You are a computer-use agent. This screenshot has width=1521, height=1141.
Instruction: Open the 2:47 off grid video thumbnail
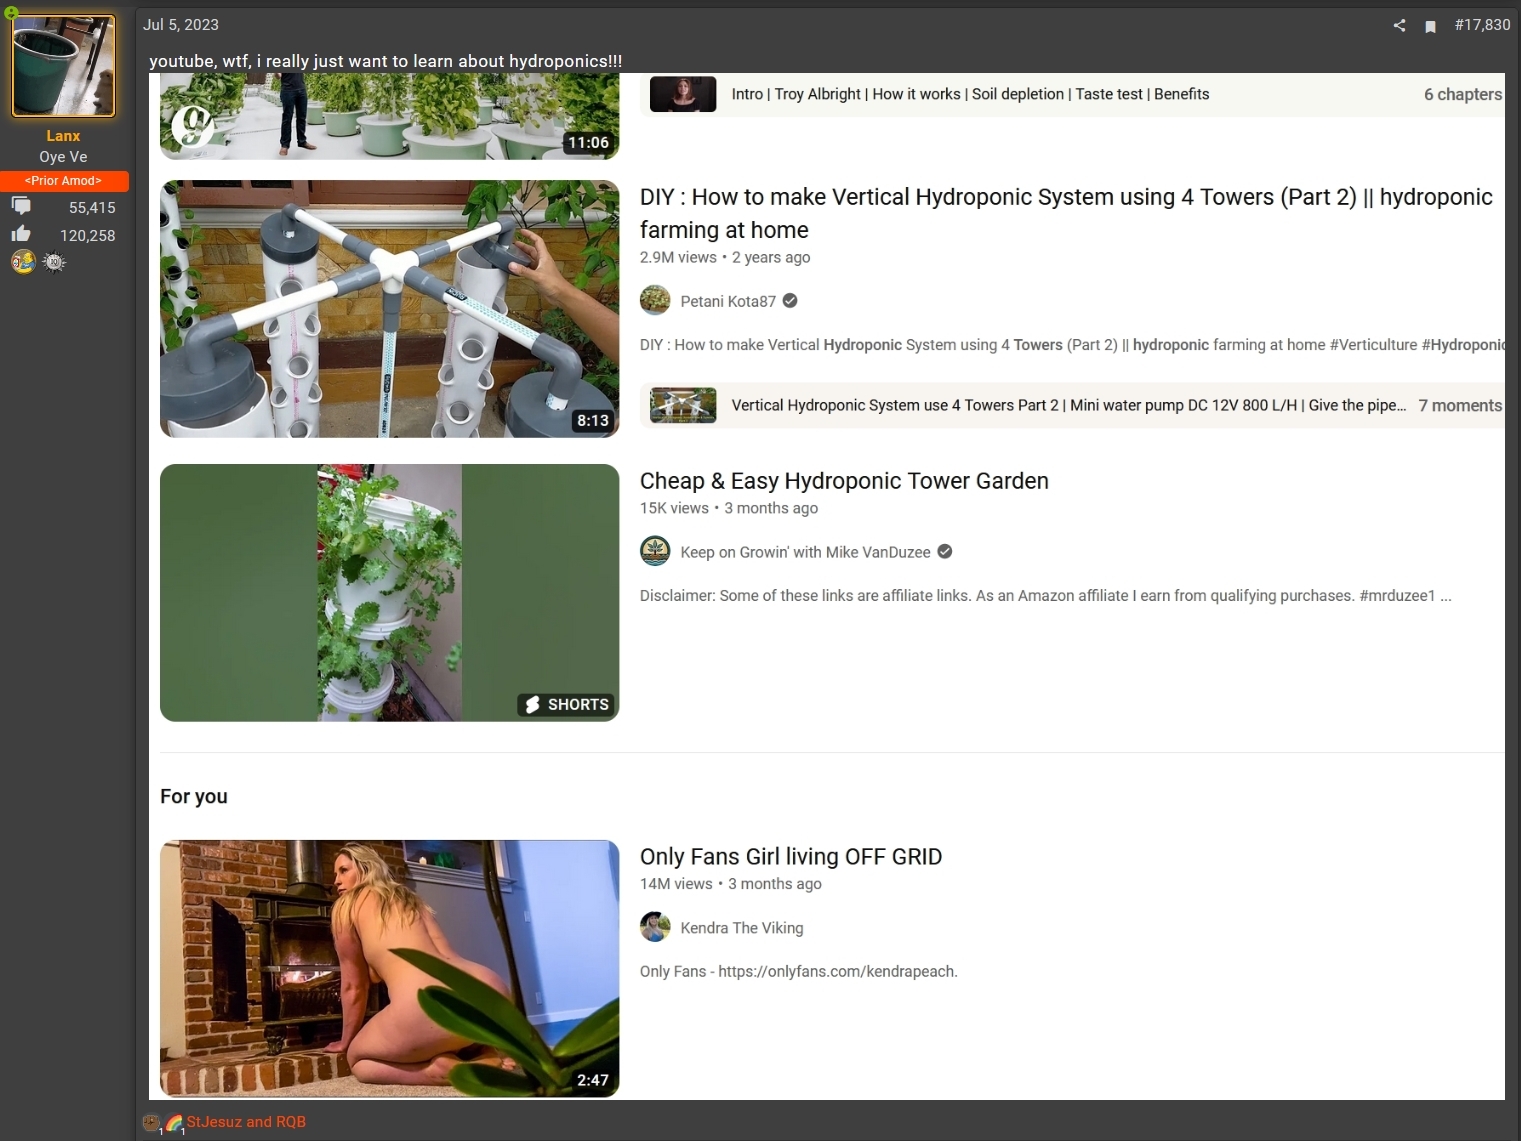coord(389,969)
